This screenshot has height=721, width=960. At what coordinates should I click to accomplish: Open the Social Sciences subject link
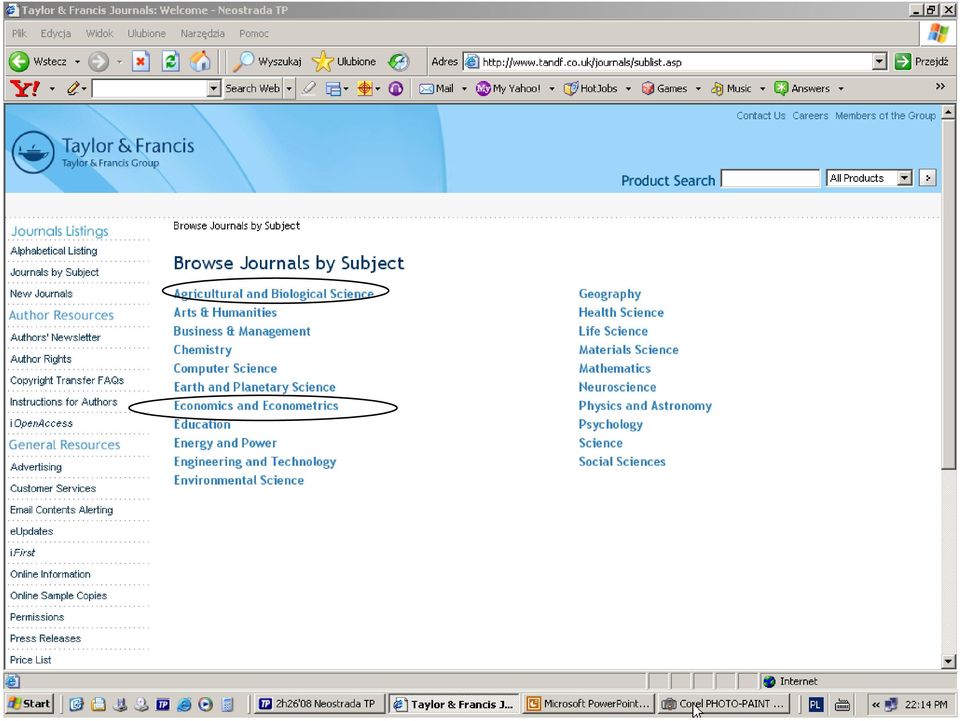point(622,461)
